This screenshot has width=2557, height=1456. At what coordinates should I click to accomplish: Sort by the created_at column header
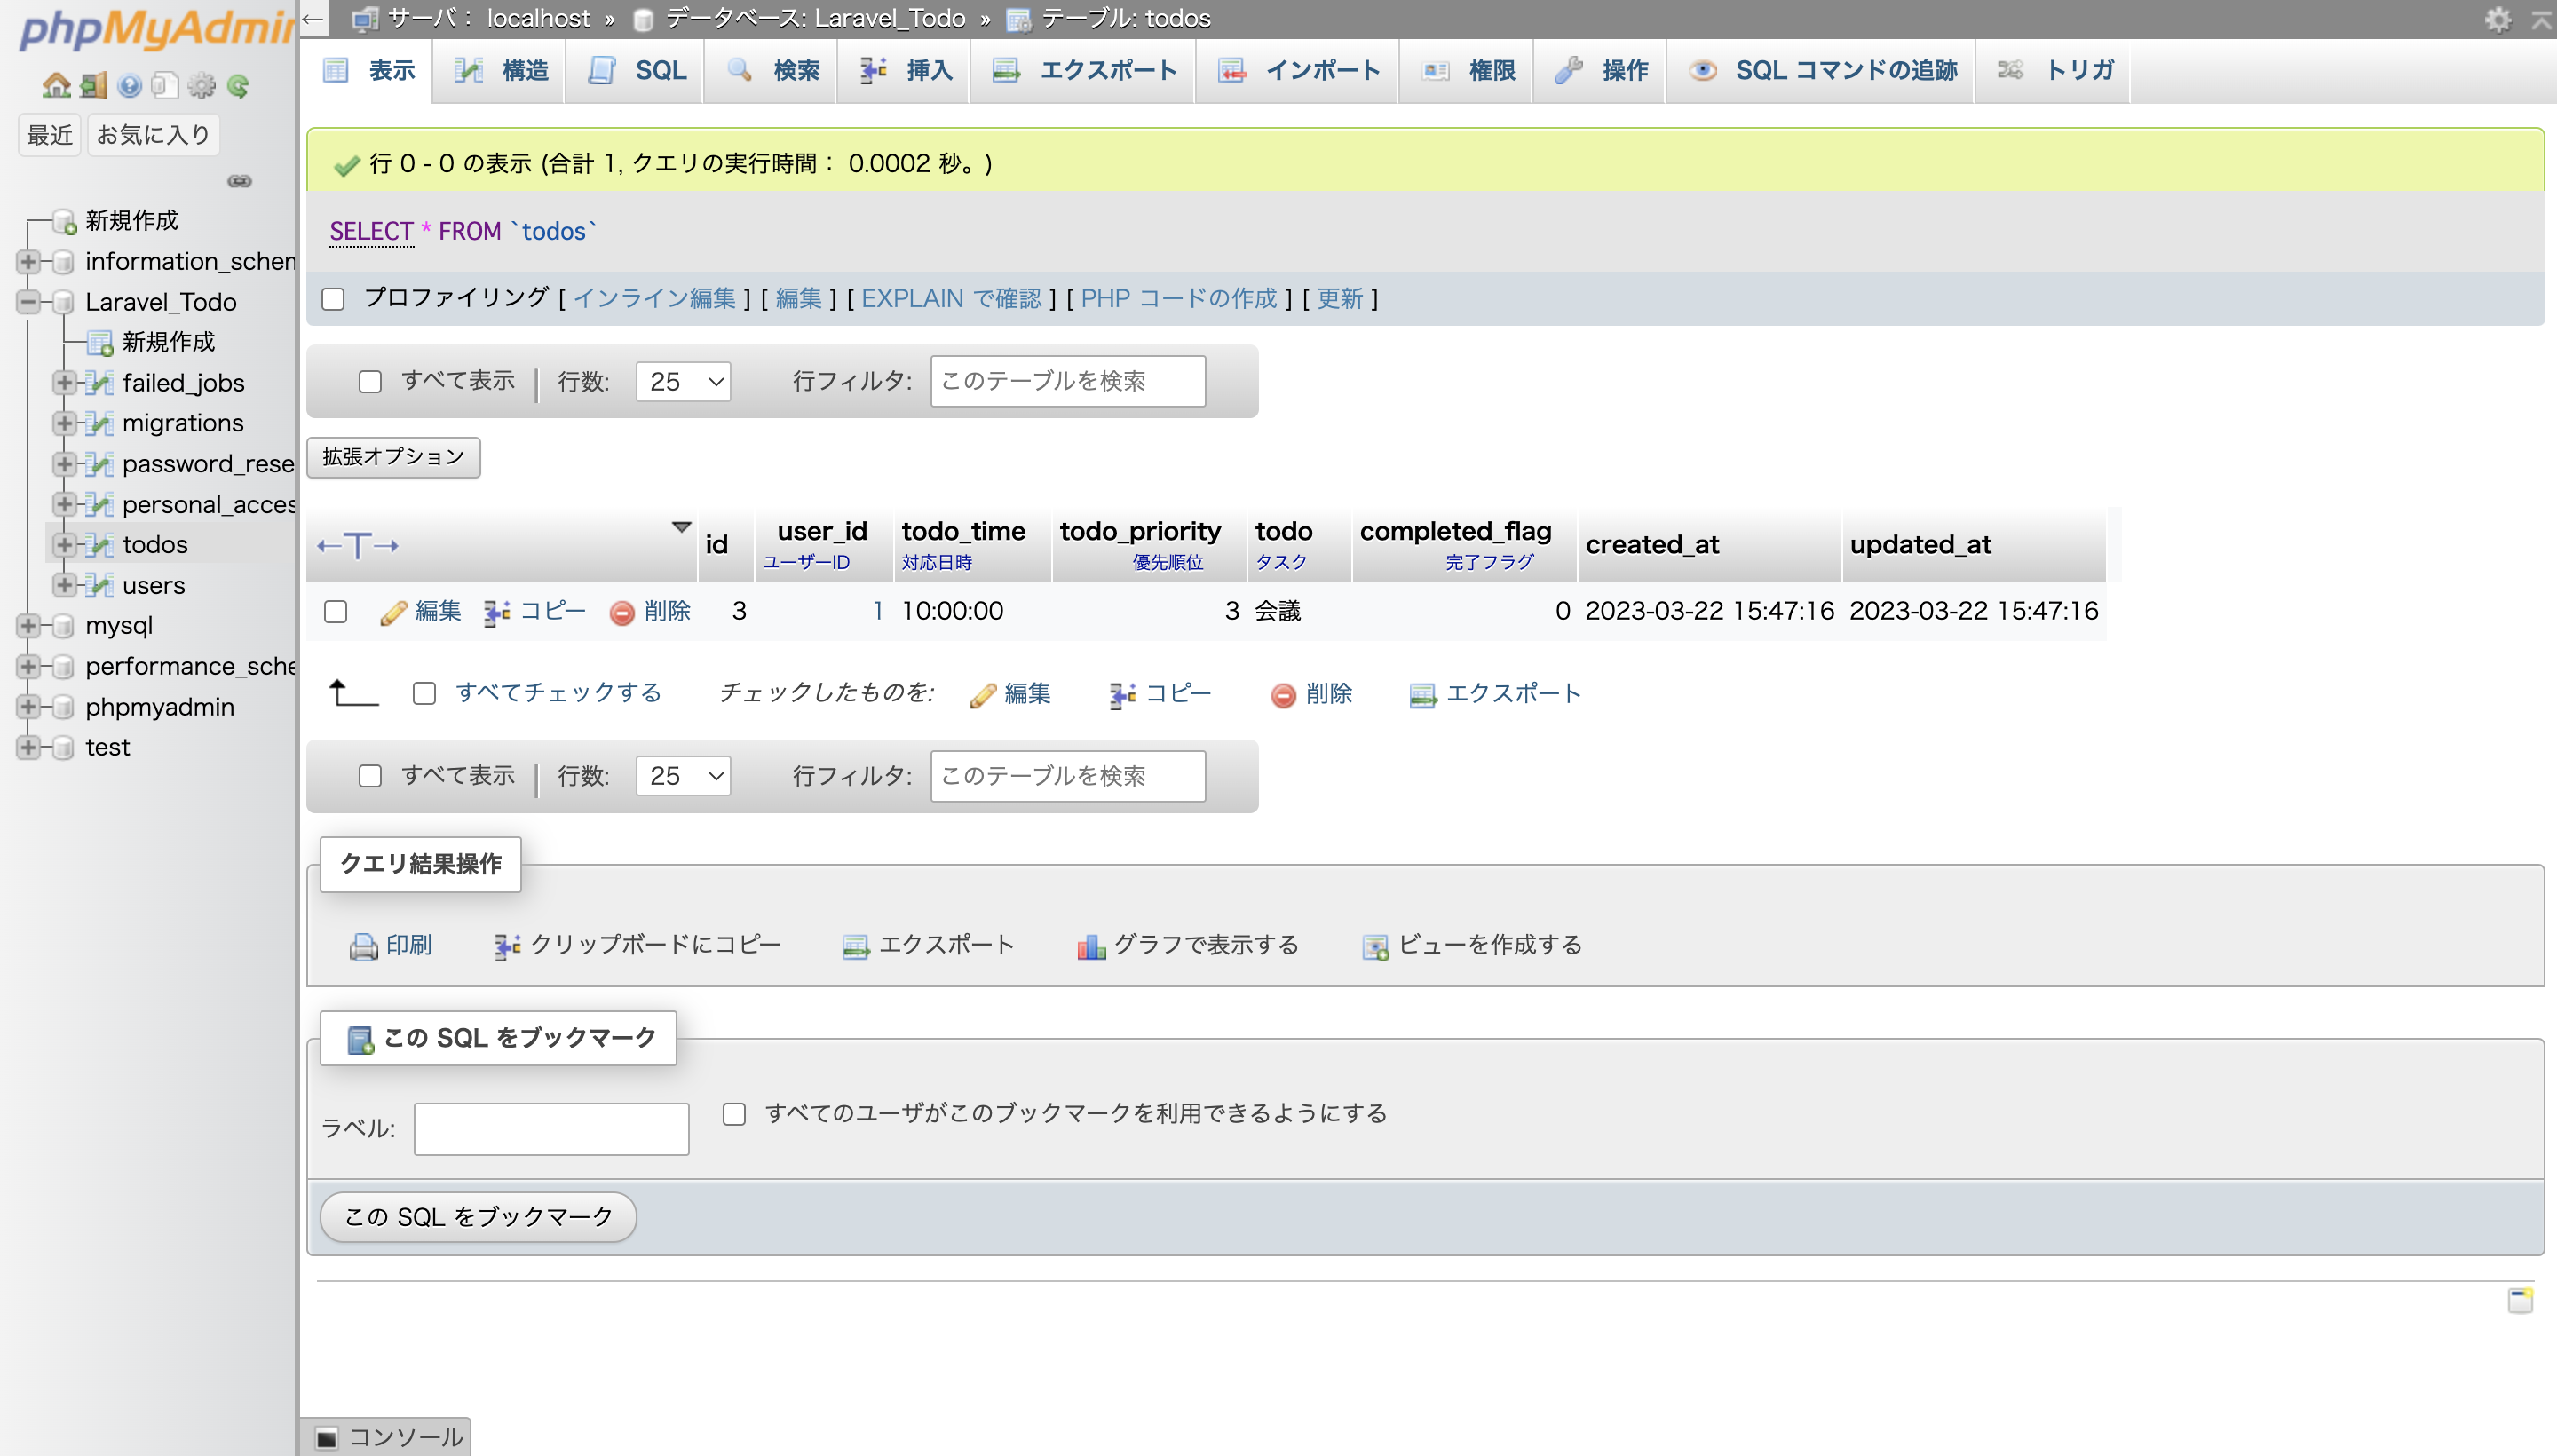(1652, 545)
